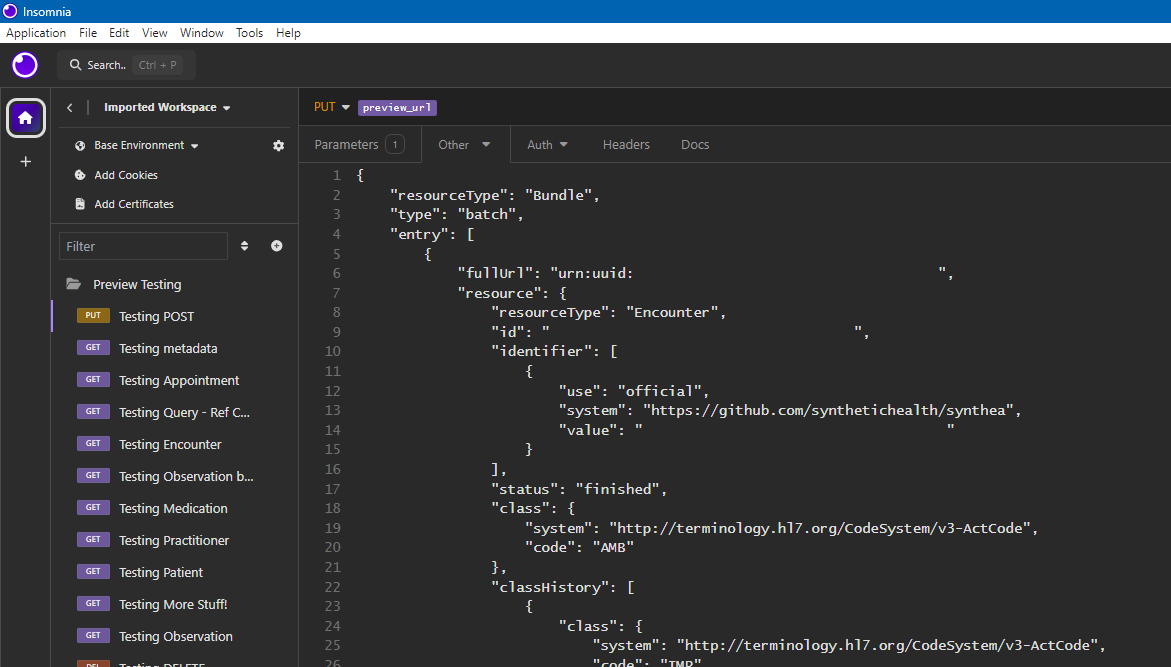
Task: Click the Add Certificates link
Action: pyautogui.click(x=134, y=204)
